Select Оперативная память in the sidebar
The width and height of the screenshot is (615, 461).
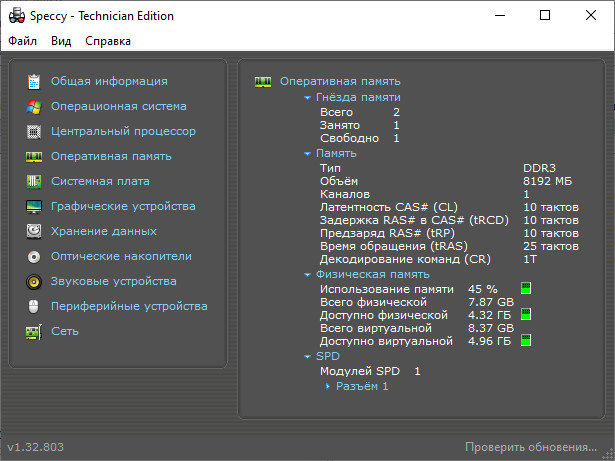pyautogui.click(x=111, y=156)
